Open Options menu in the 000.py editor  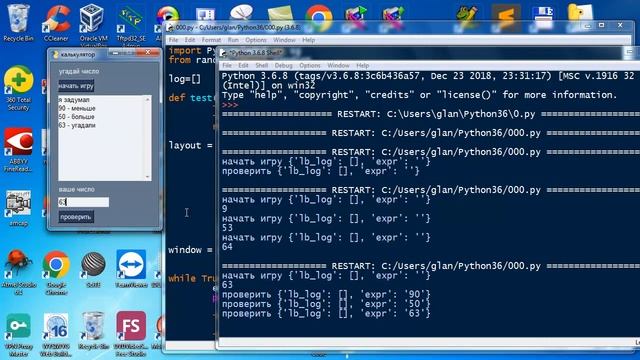tap(256, 40)
